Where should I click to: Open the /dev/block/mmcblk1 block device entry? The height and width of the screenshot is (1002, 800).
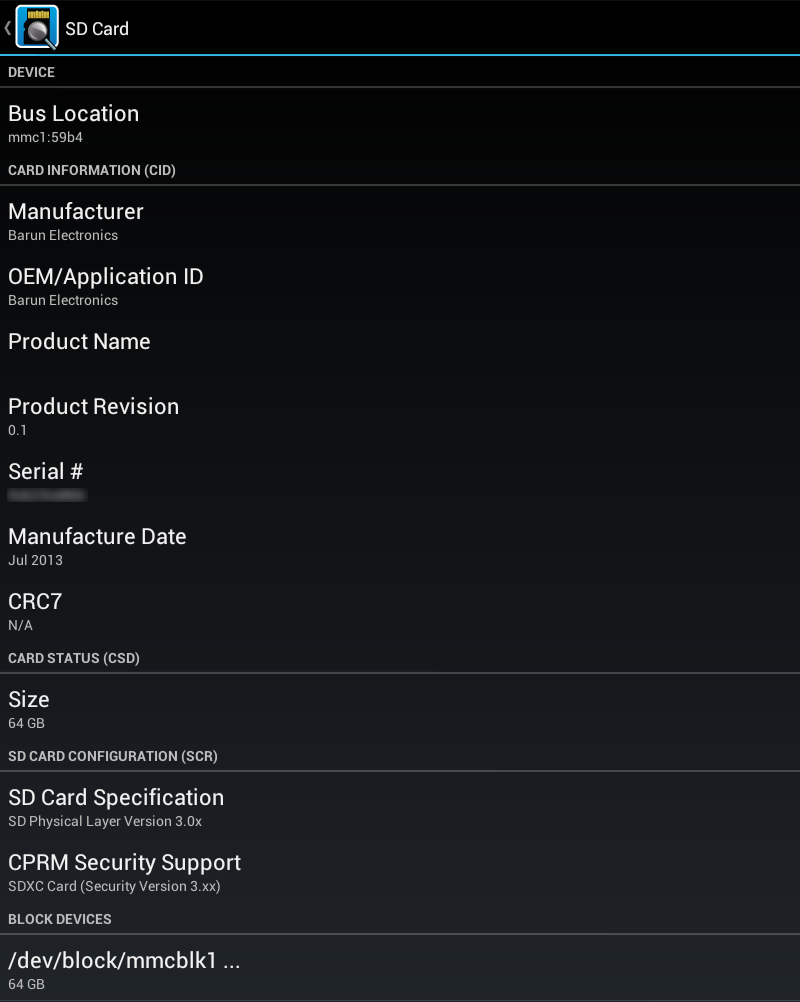click(400, 971)
